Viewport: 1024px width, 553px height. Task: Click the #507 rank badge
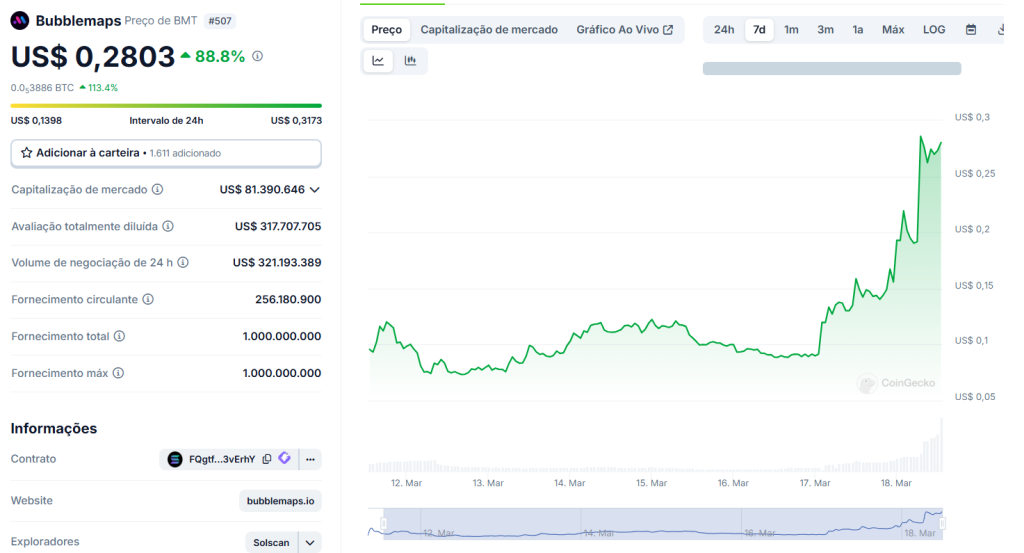coord(219,21)
